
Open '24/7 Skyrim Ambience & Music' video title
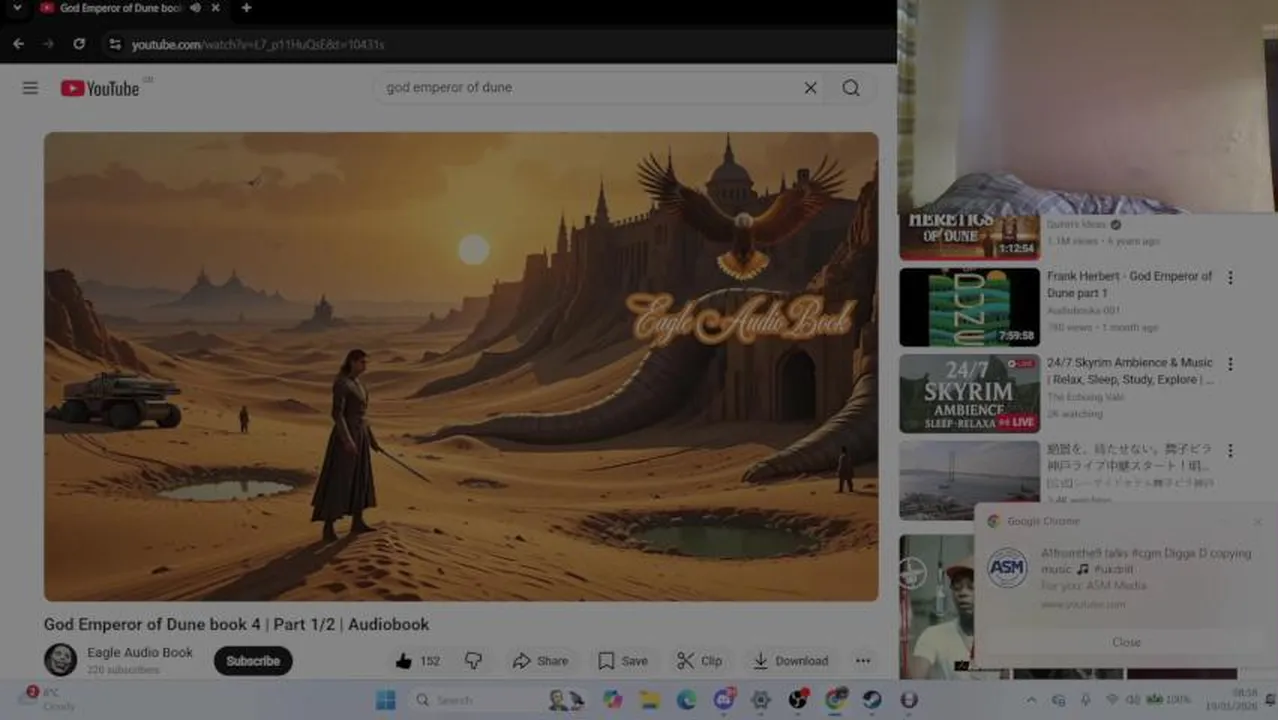(1129, 371)
